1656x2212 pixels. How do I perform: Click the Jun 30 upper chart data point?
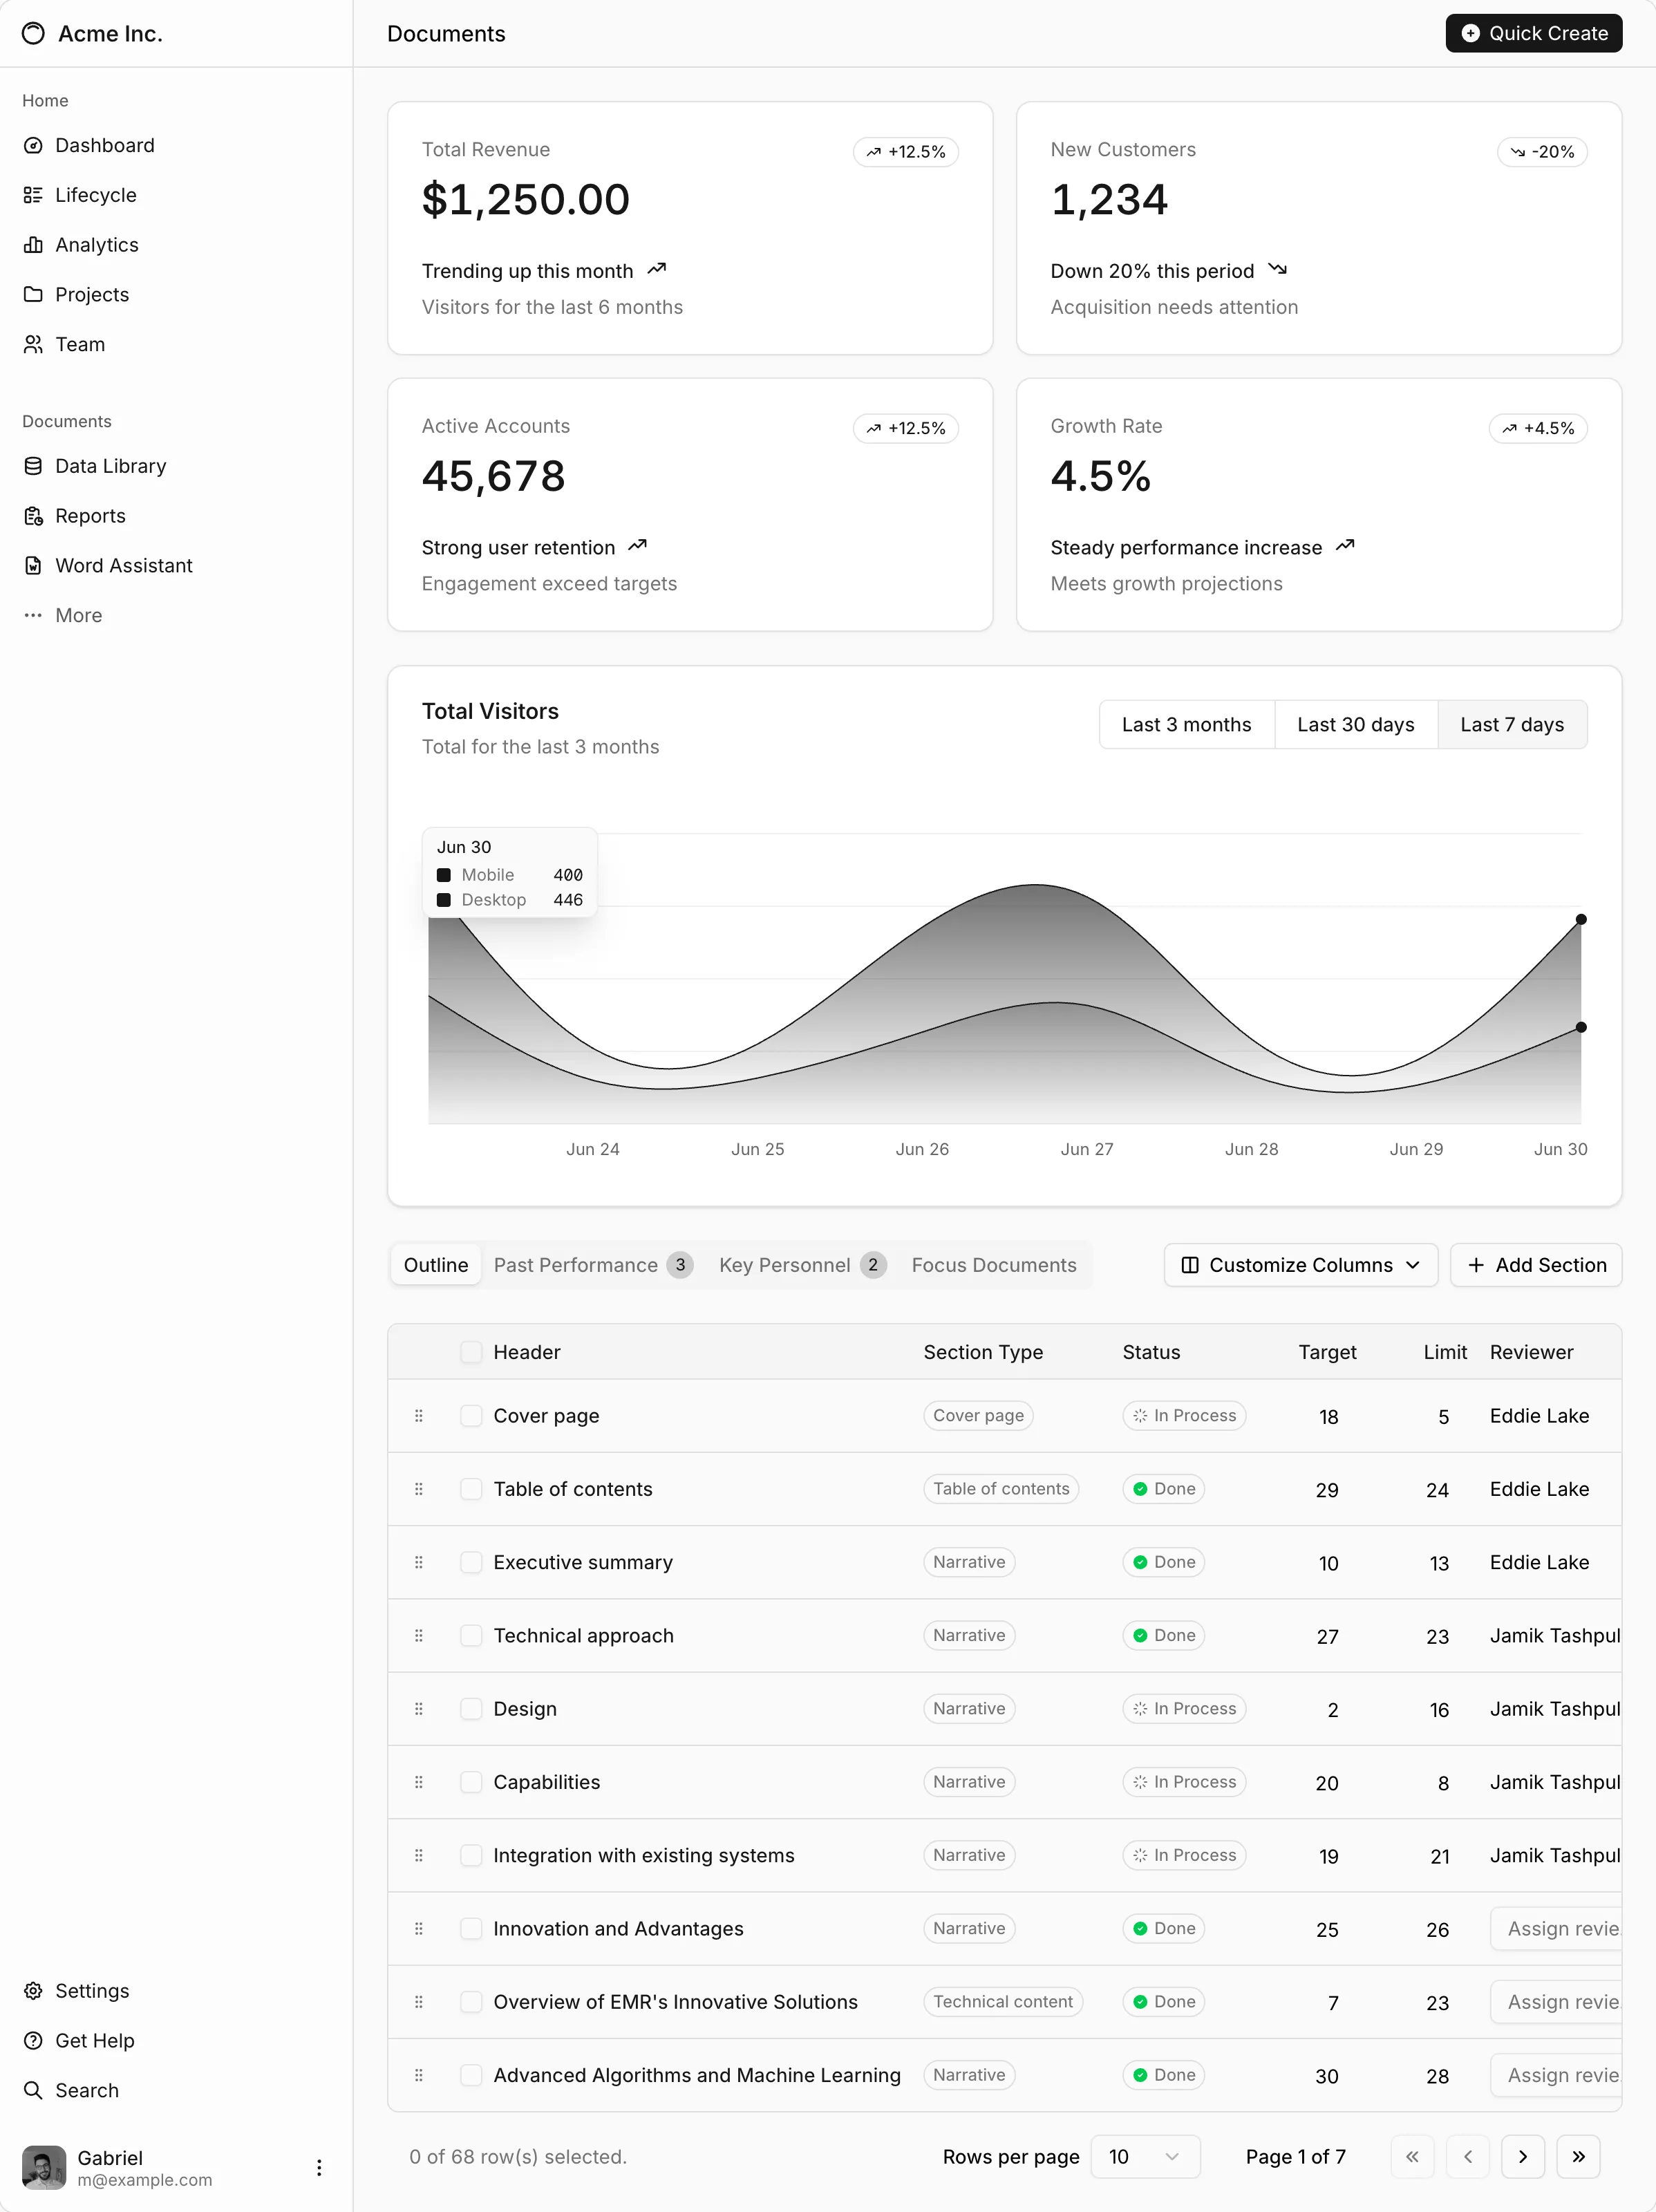click(x=1581, y=919)
